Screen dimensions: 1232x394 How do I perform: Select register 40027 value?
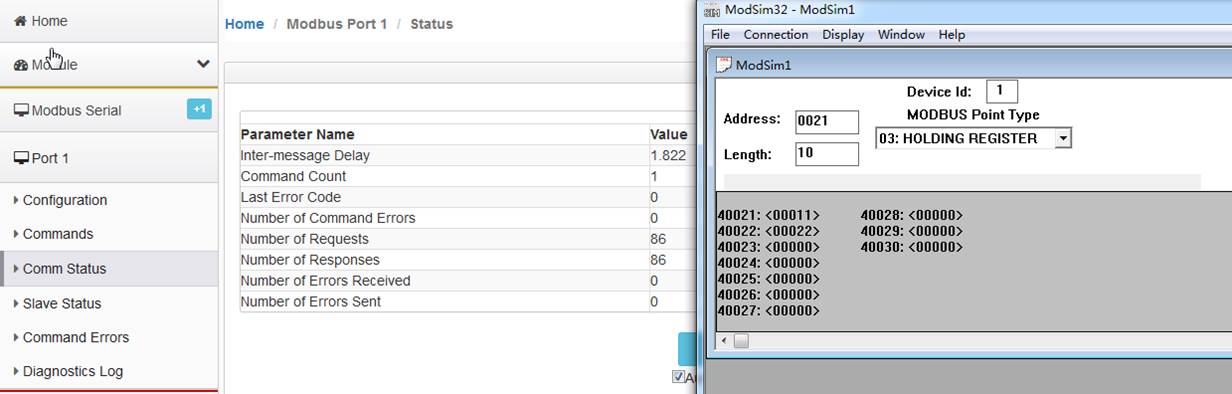point(792,311)
